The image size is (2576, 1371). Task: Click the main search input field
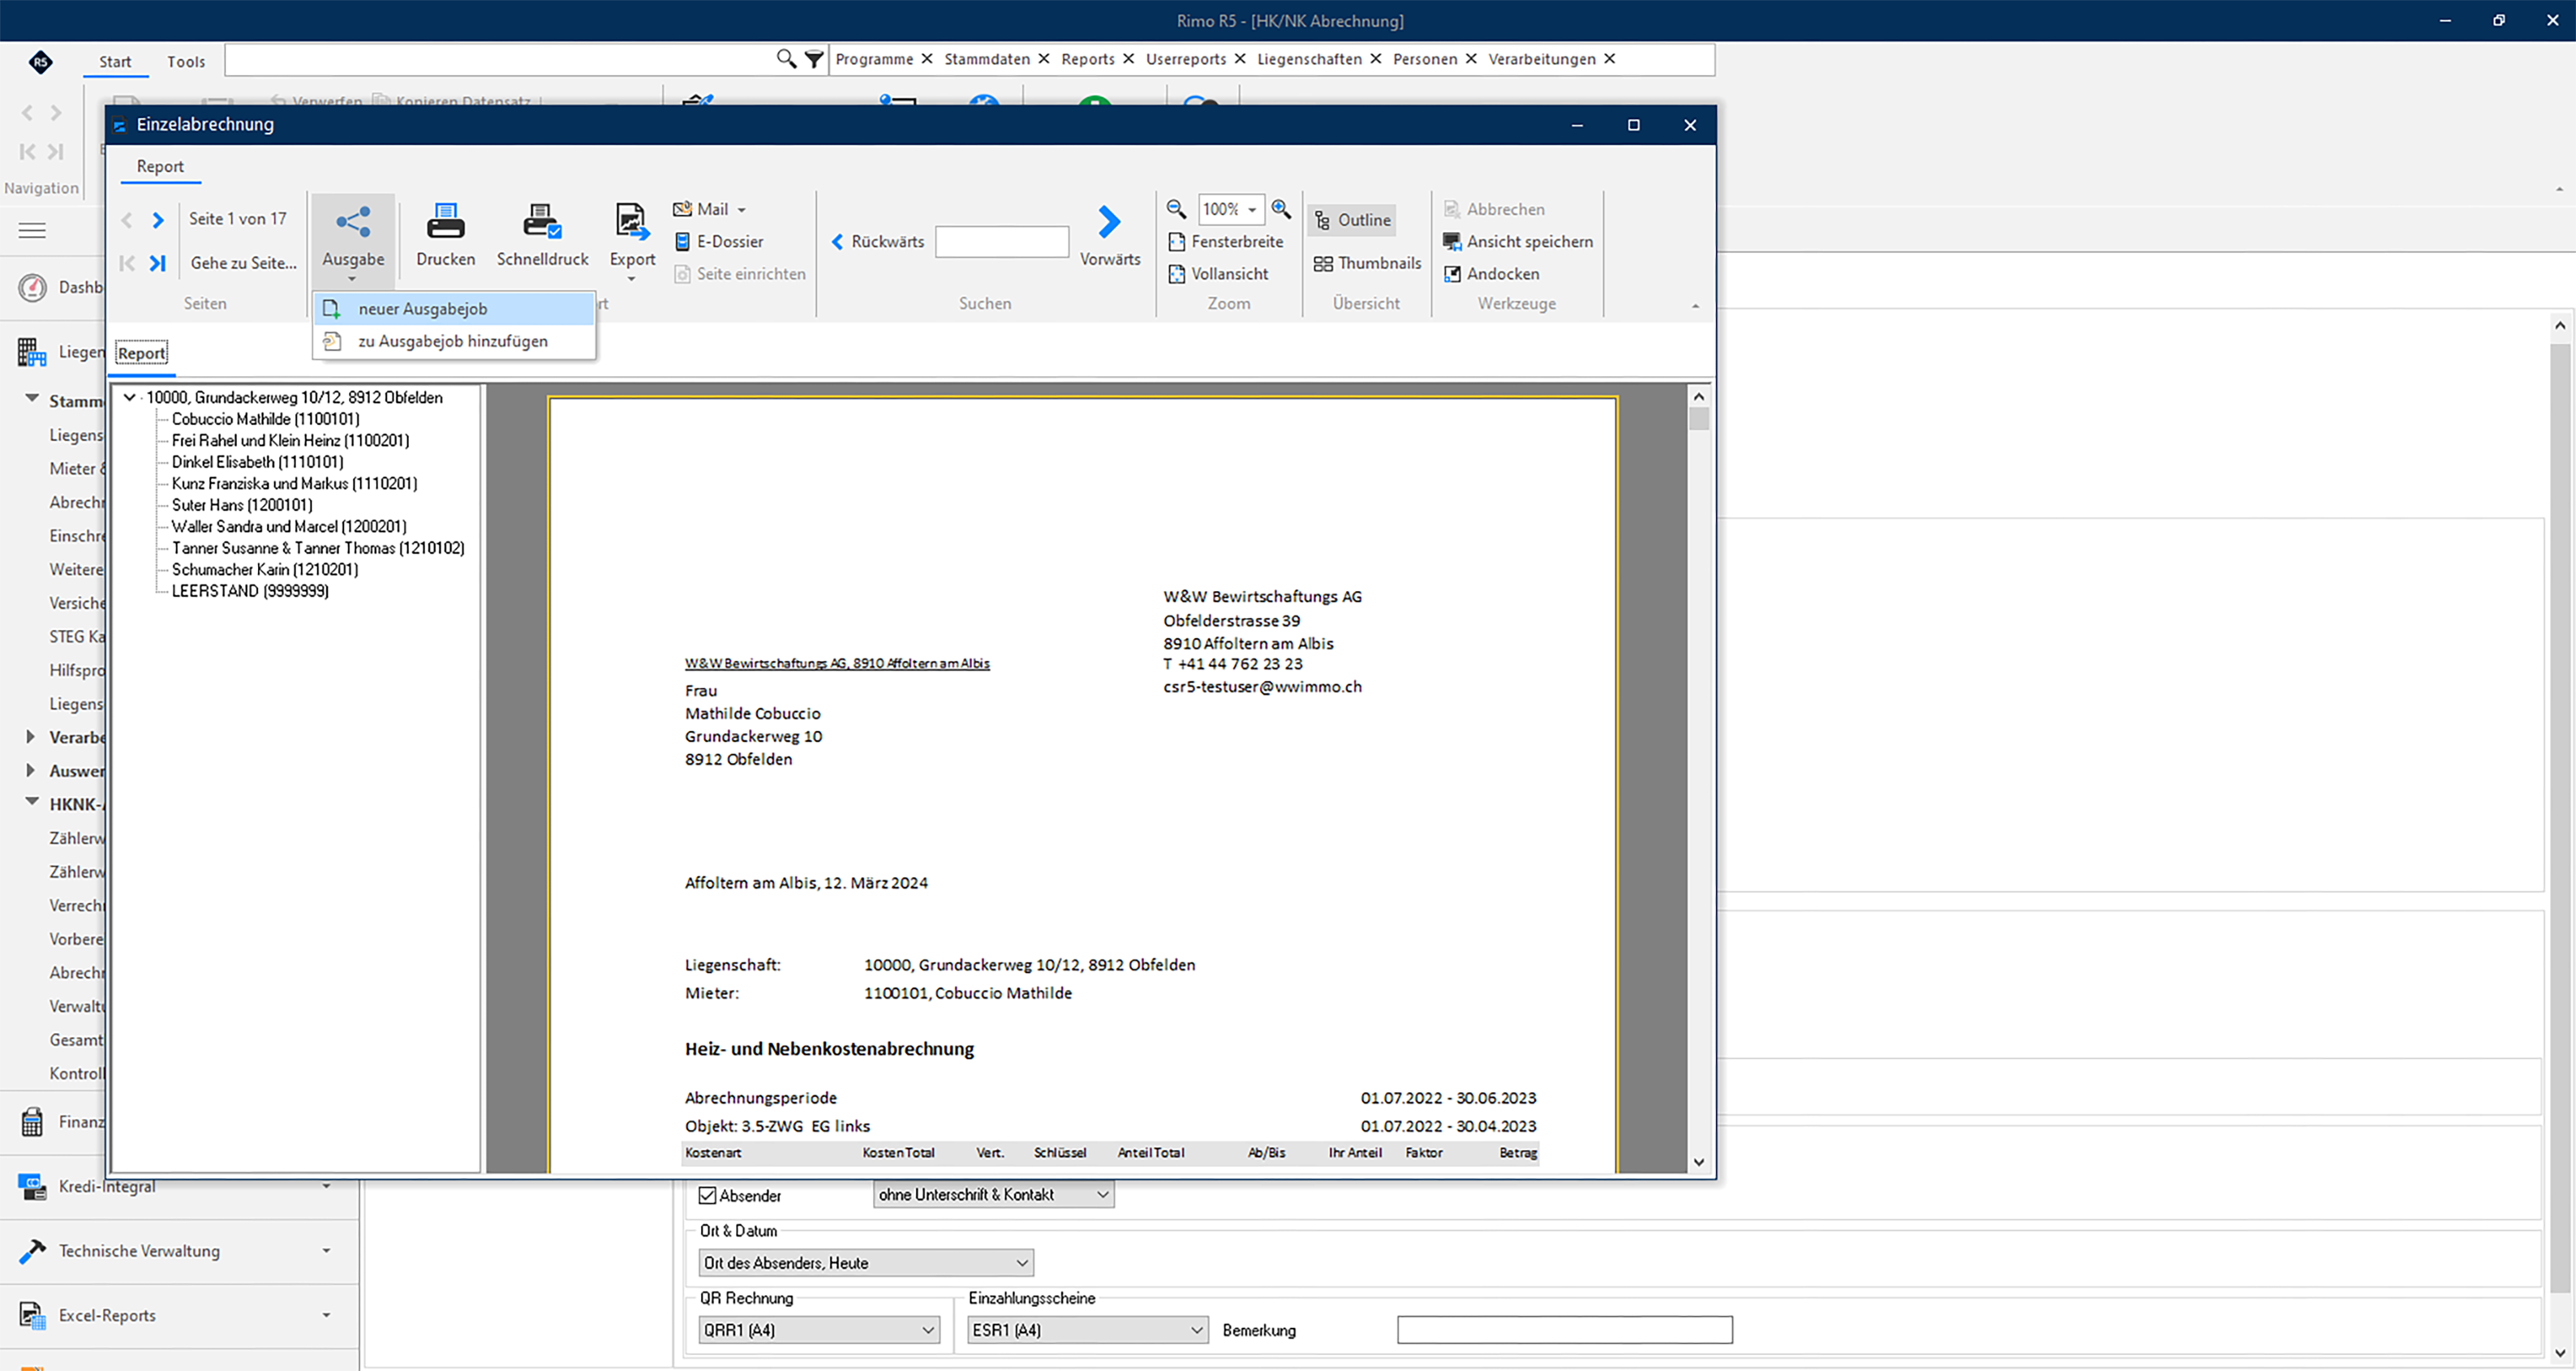(500, 59)
